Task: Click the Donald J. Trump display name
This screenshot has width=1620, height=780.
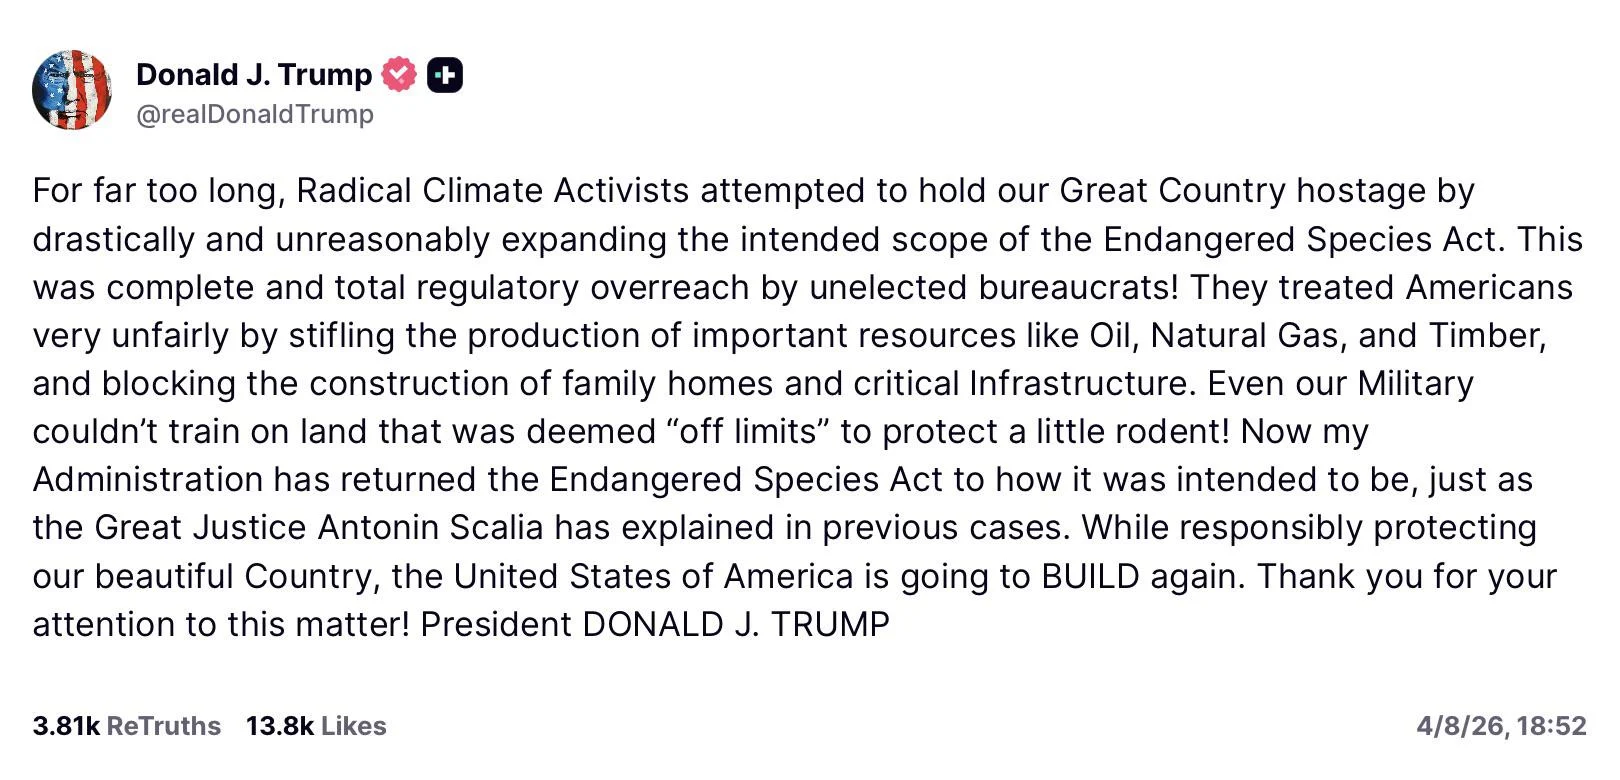Action: pos(254,75)
